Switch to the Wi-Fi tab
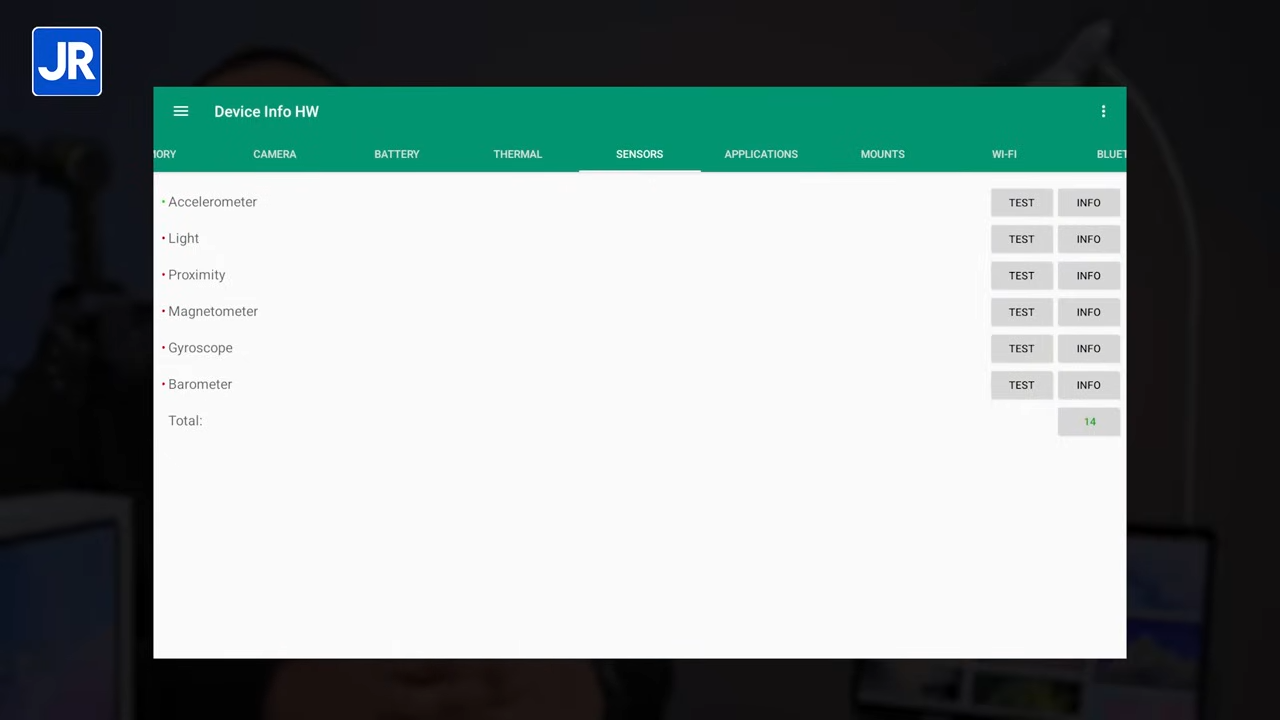Viewport: 1280px width, 720px height. click(1004, 154)
